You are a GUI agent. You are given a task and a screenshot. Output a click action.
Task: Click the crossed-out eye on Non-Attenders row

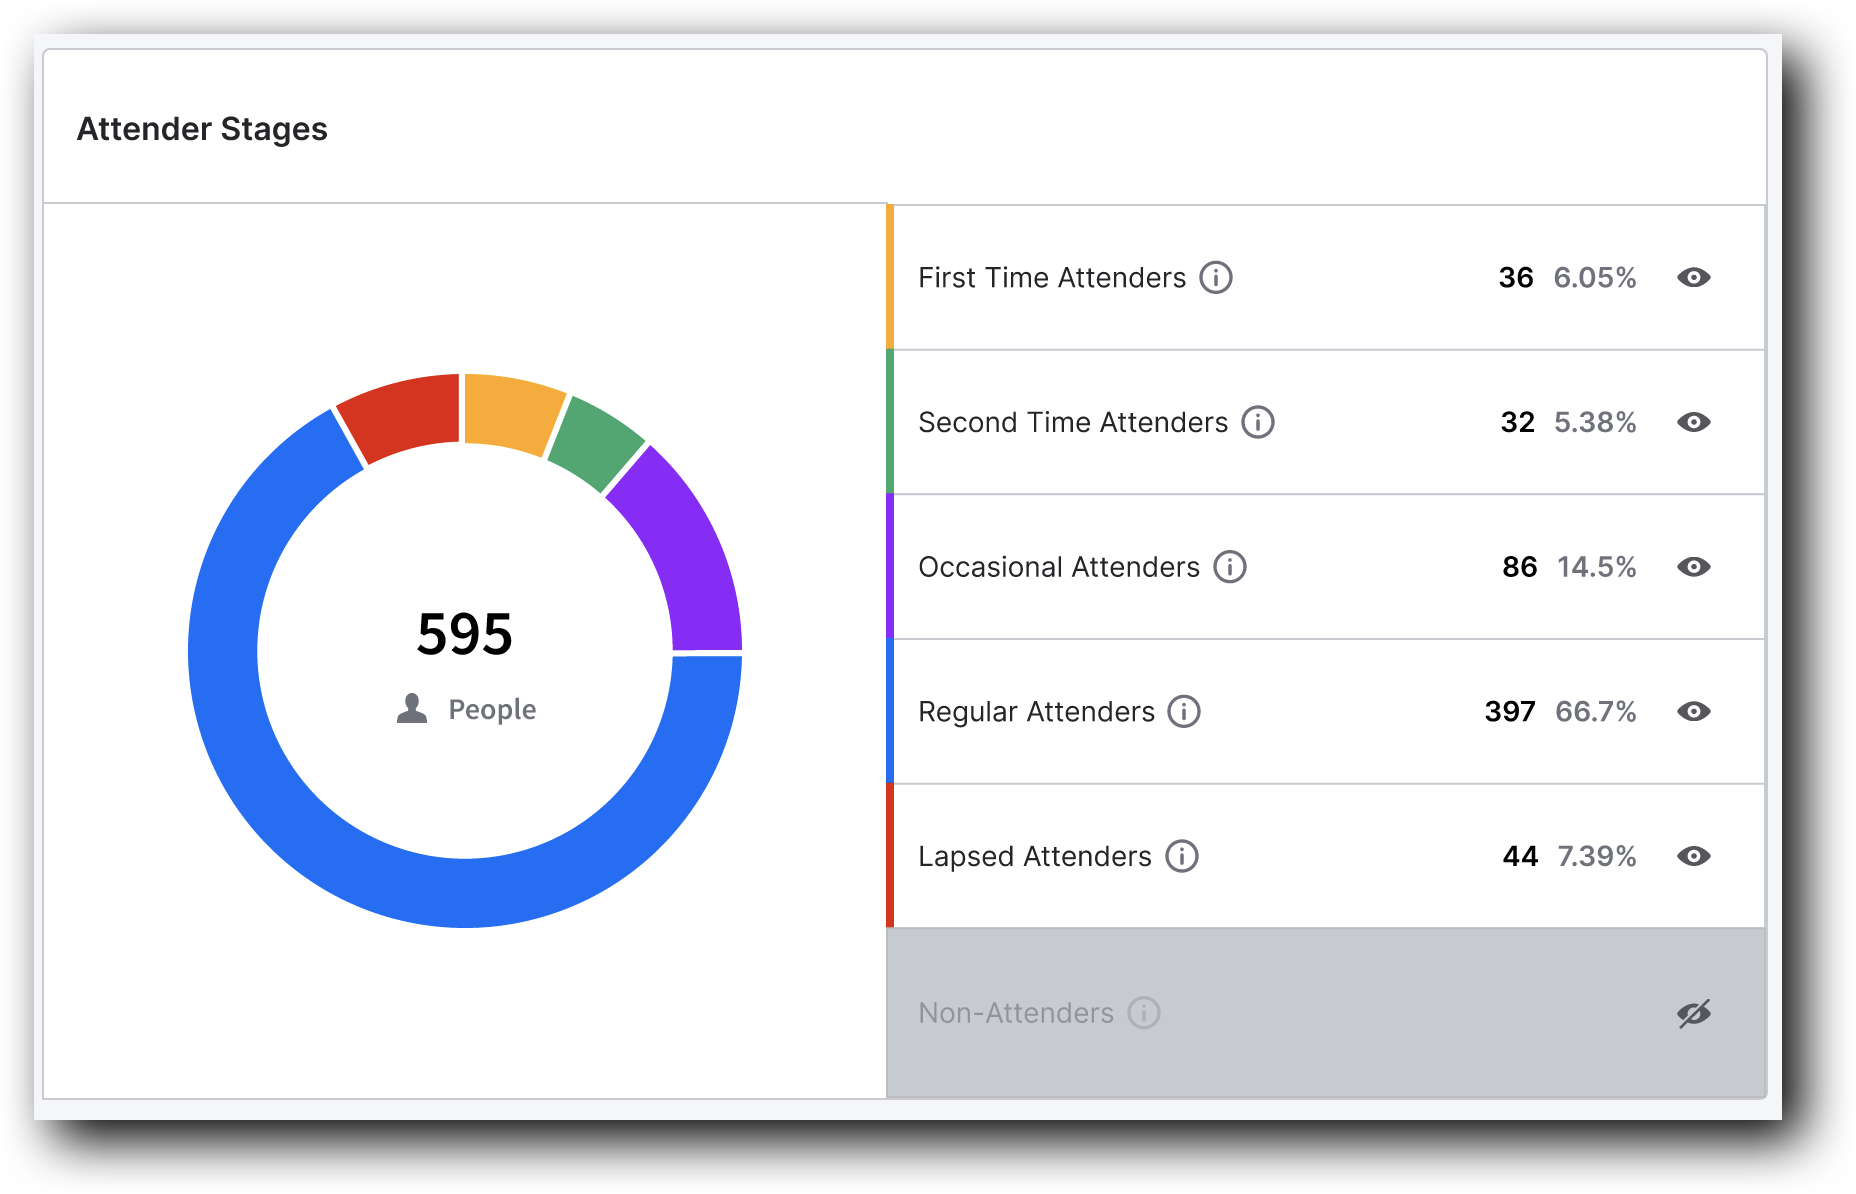pos(1694,1013)
